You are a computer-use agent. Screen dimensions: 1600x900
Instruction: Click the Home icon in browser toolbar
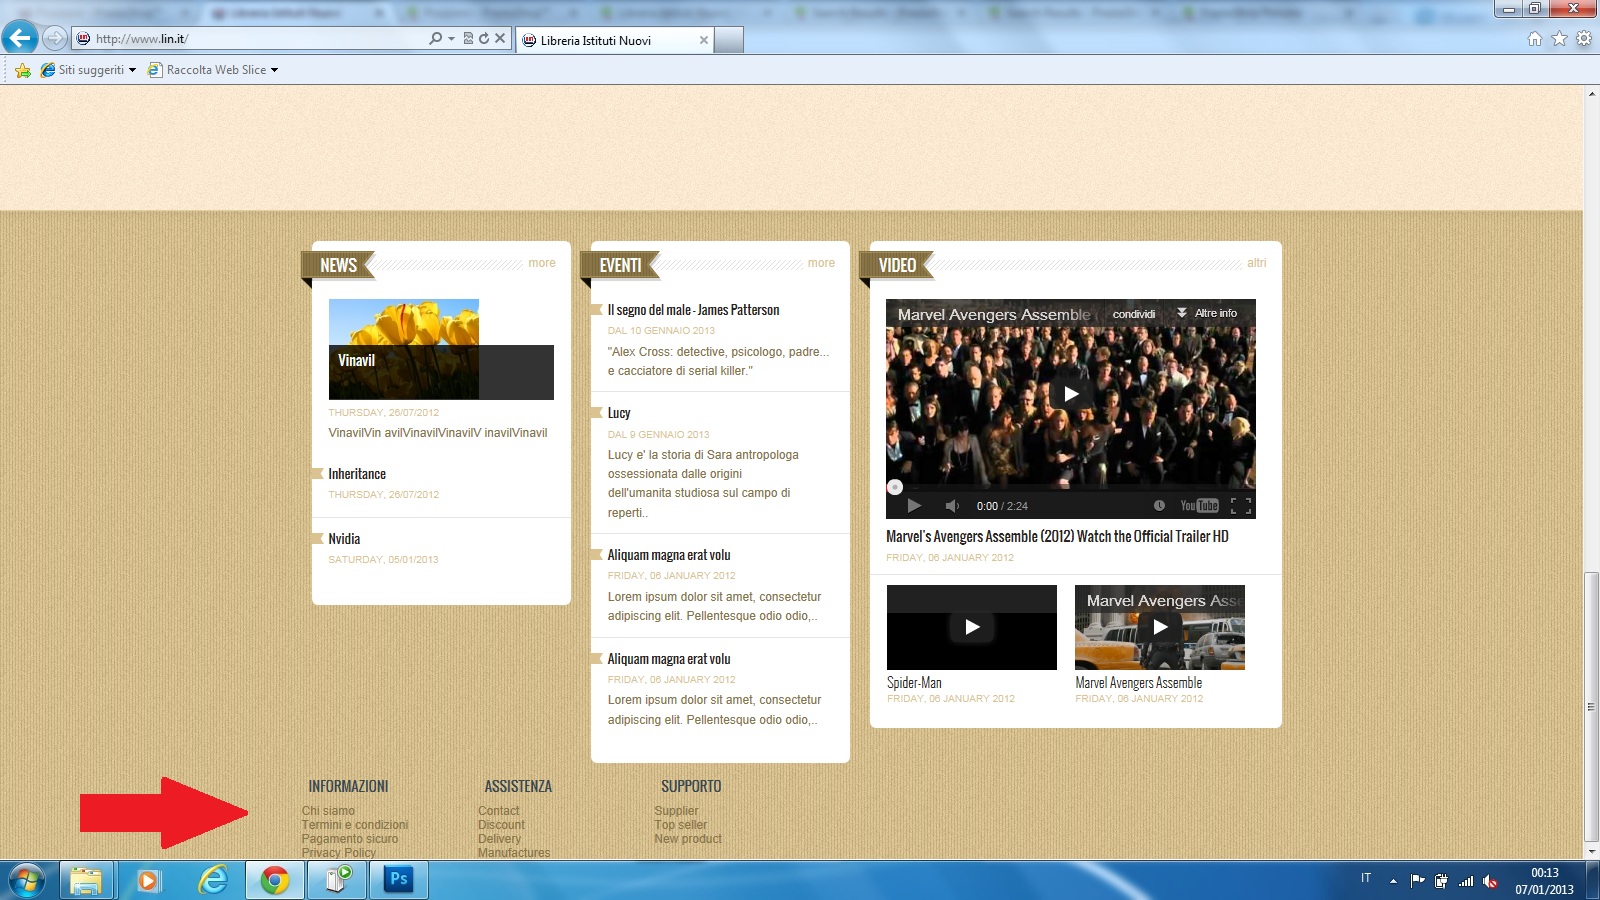tap(1535, 39)
